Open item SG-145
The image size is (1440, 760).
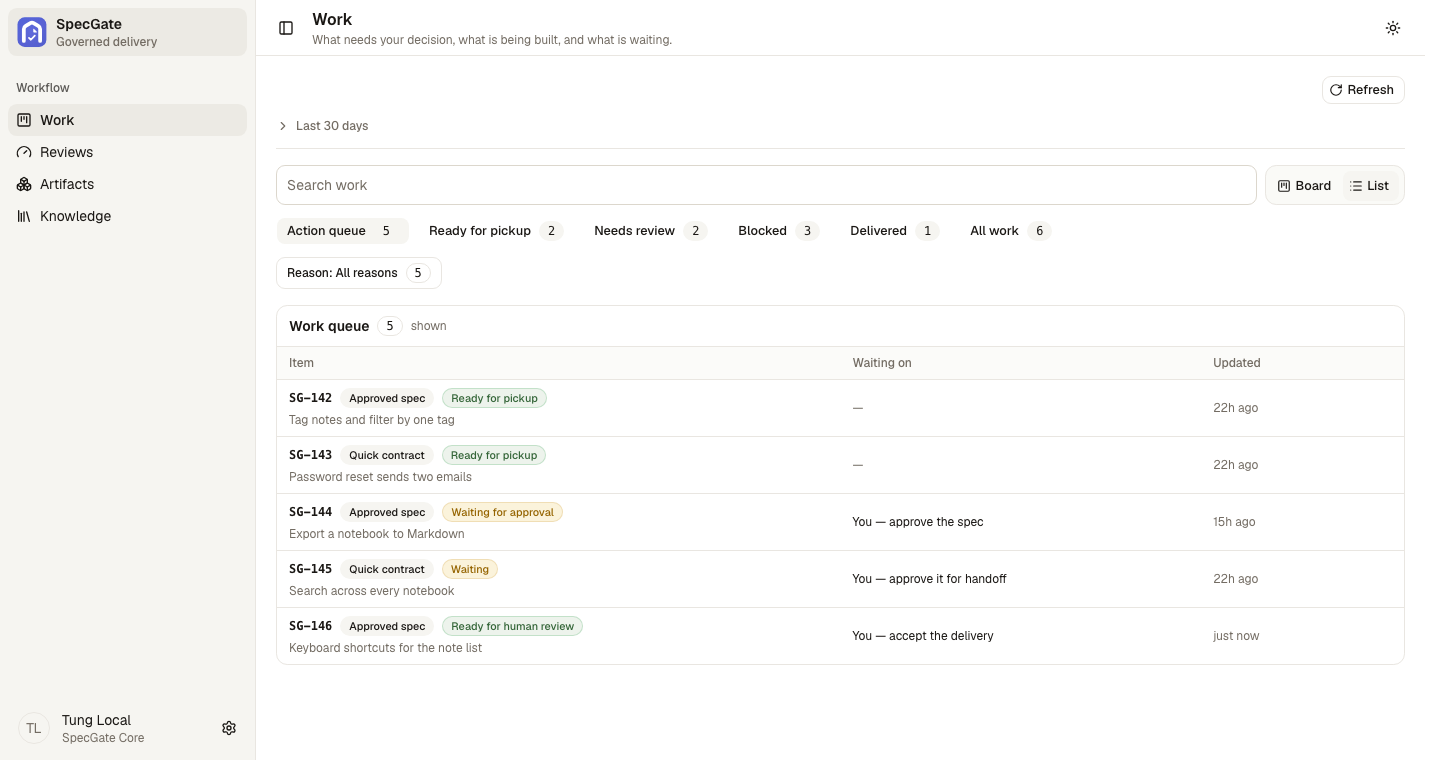coord(840,579)
